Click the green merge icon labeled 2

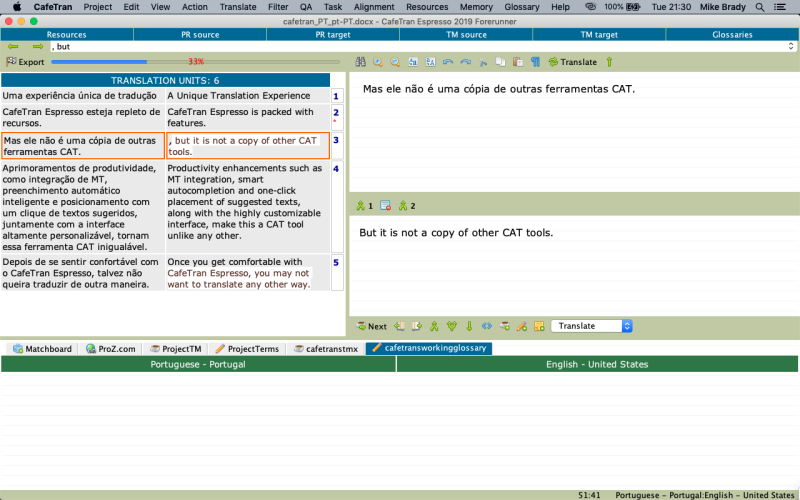coord(407,206)
